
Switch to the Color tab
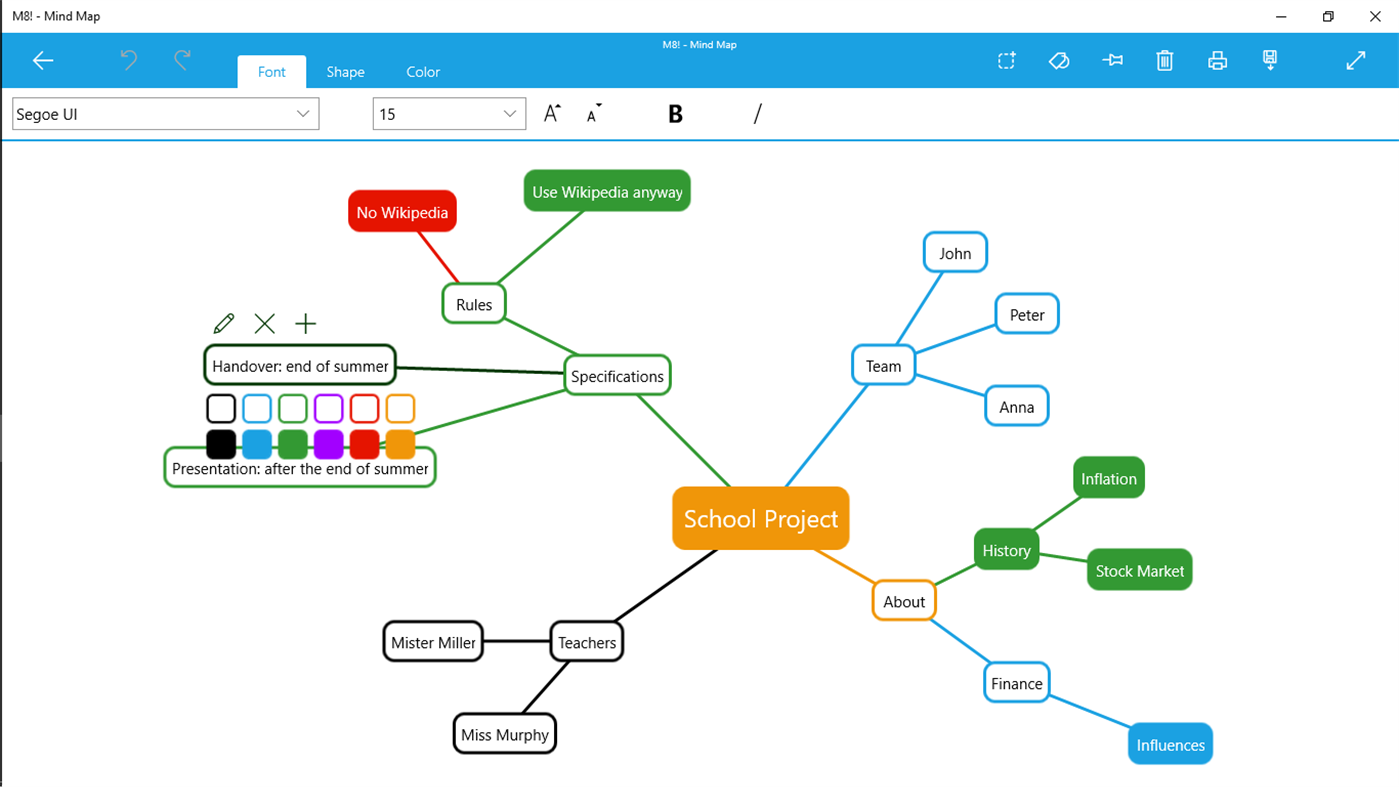(422, 71)
